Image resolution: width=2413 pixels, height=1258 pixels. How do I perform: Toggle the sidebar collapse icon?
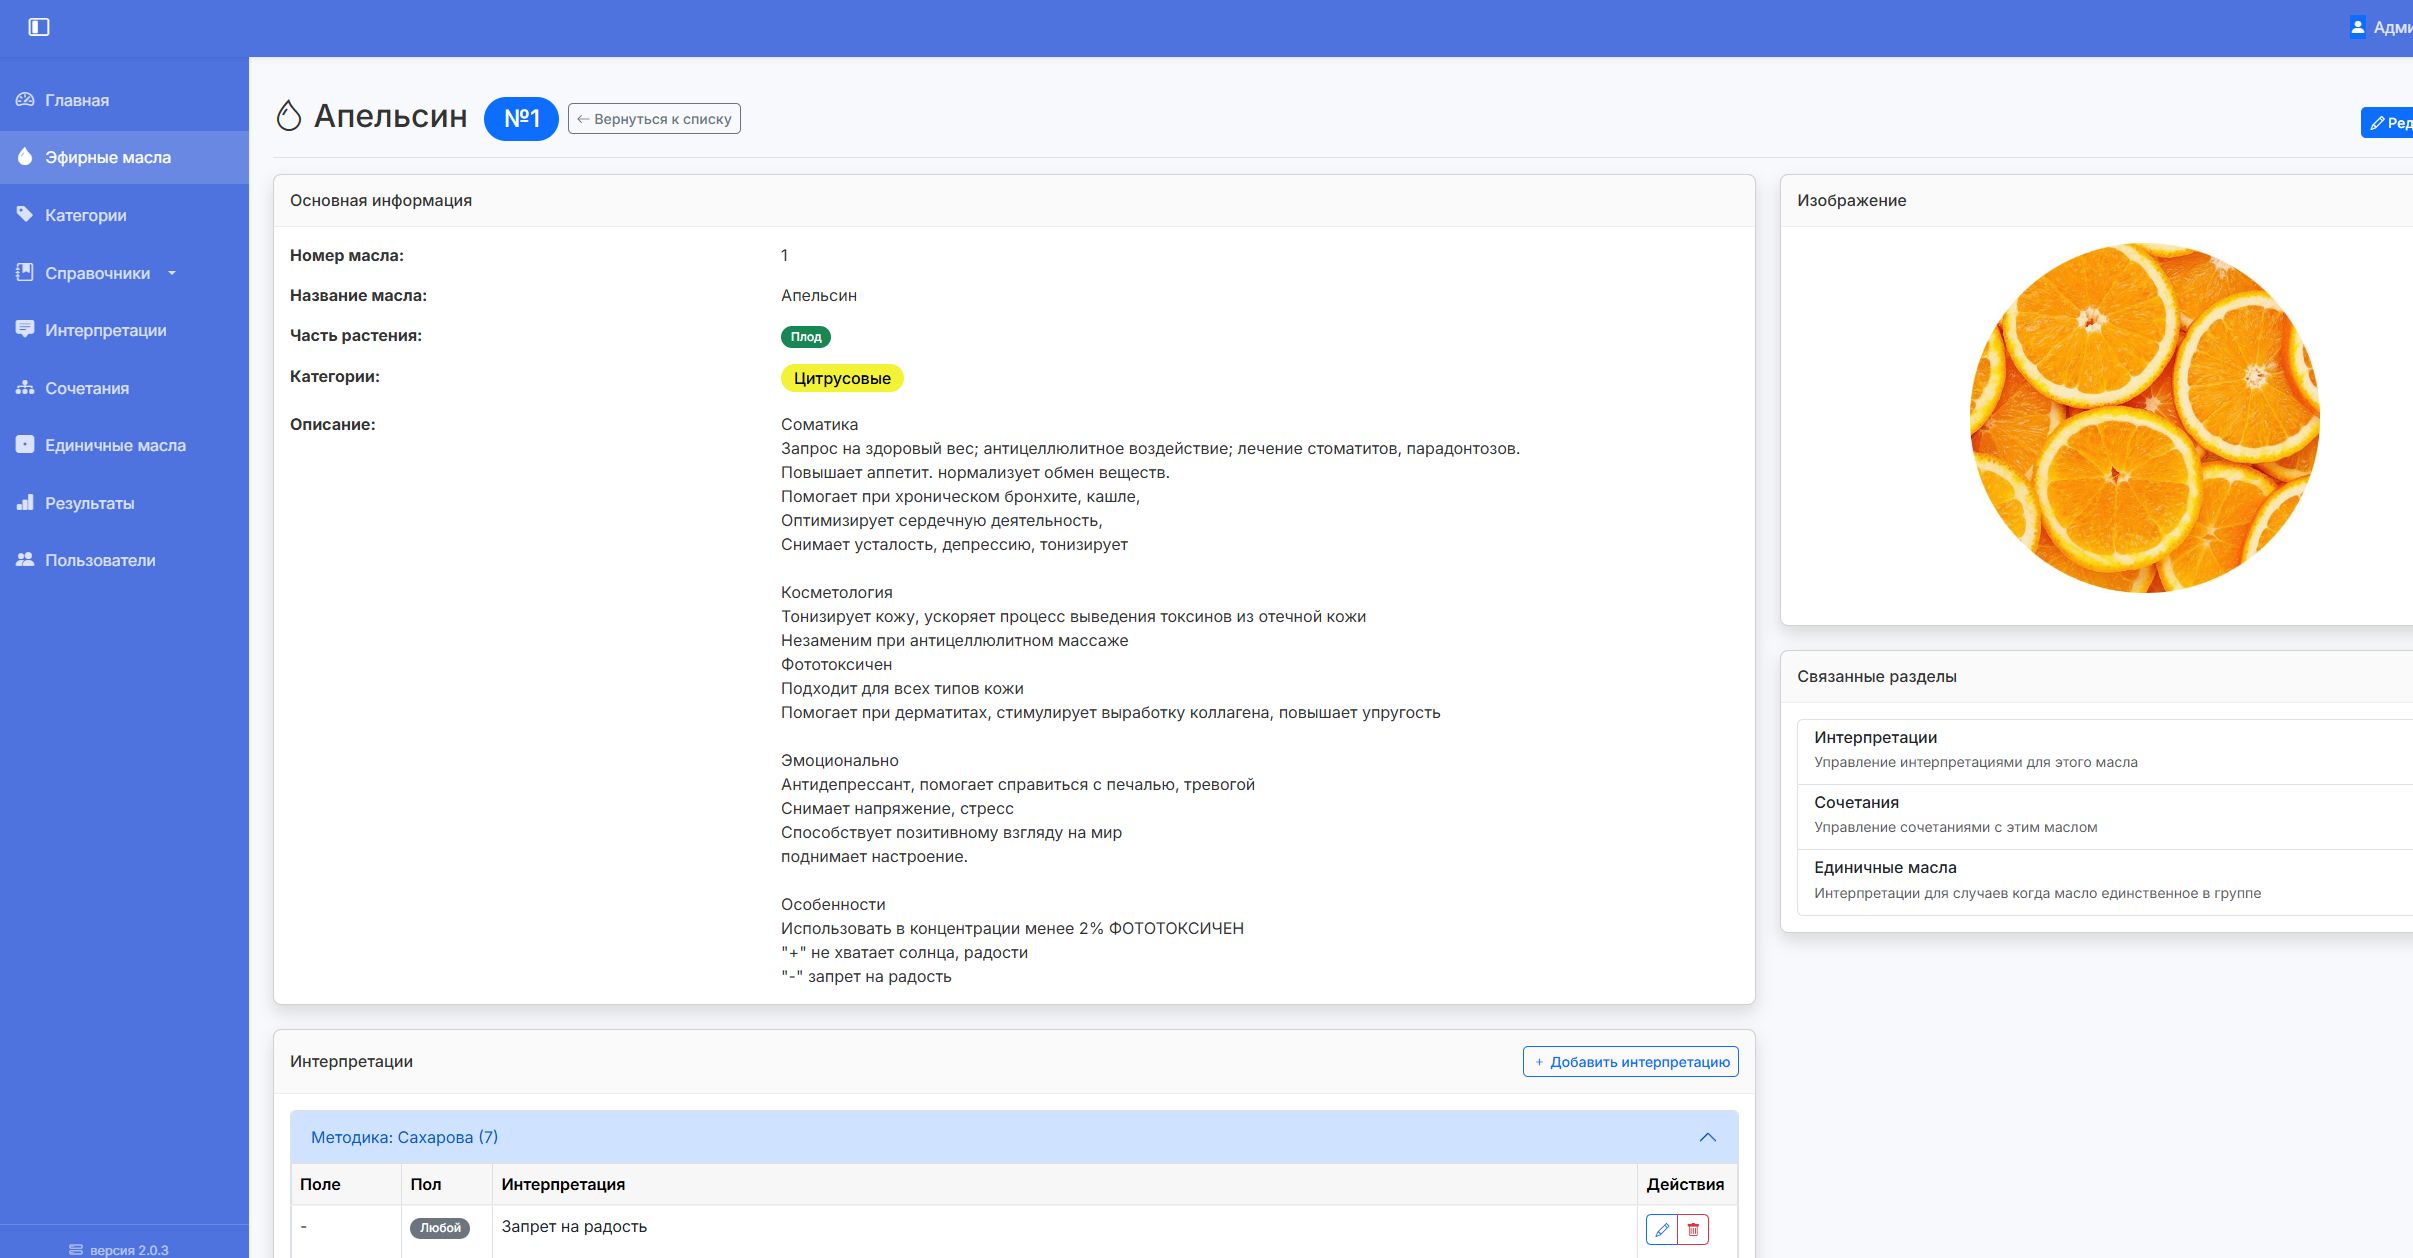(x=39, y=27)
